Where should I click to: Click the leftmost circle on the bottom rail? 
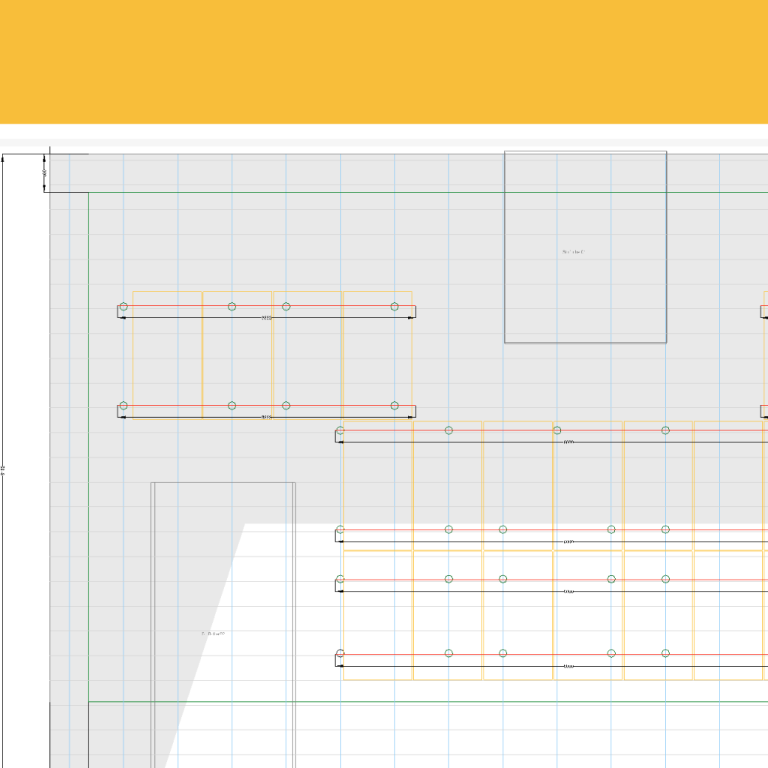coord(341,654)
